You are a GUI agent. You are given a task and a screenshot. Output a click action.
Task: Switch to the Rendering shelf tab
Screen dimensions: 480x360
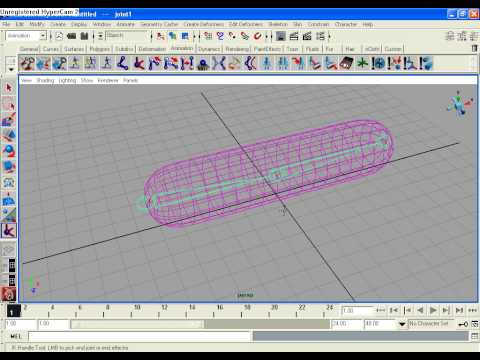tap(237, 49)
